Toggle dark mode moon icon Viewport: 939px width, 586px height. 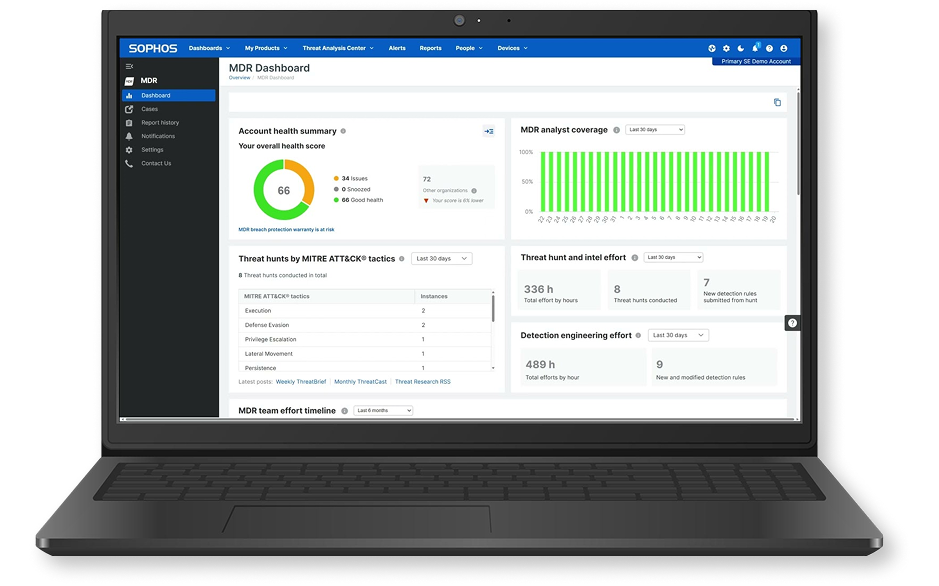point(741,48)
